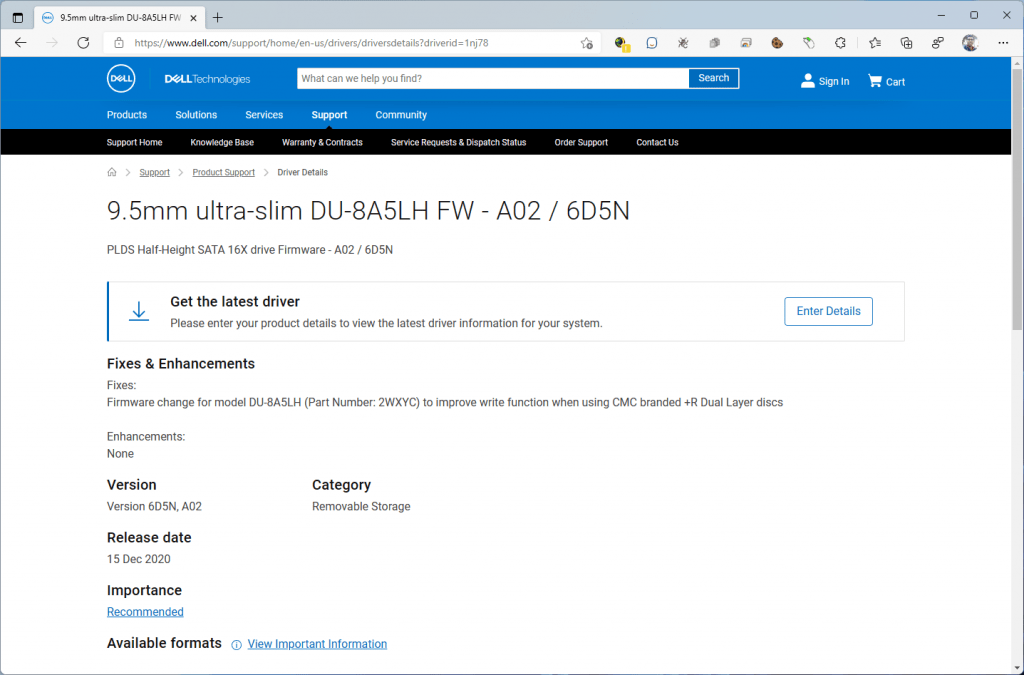Click the breadcrumb home icon
This screenshot has width=1024, height=675.
[x=112, y=172]
